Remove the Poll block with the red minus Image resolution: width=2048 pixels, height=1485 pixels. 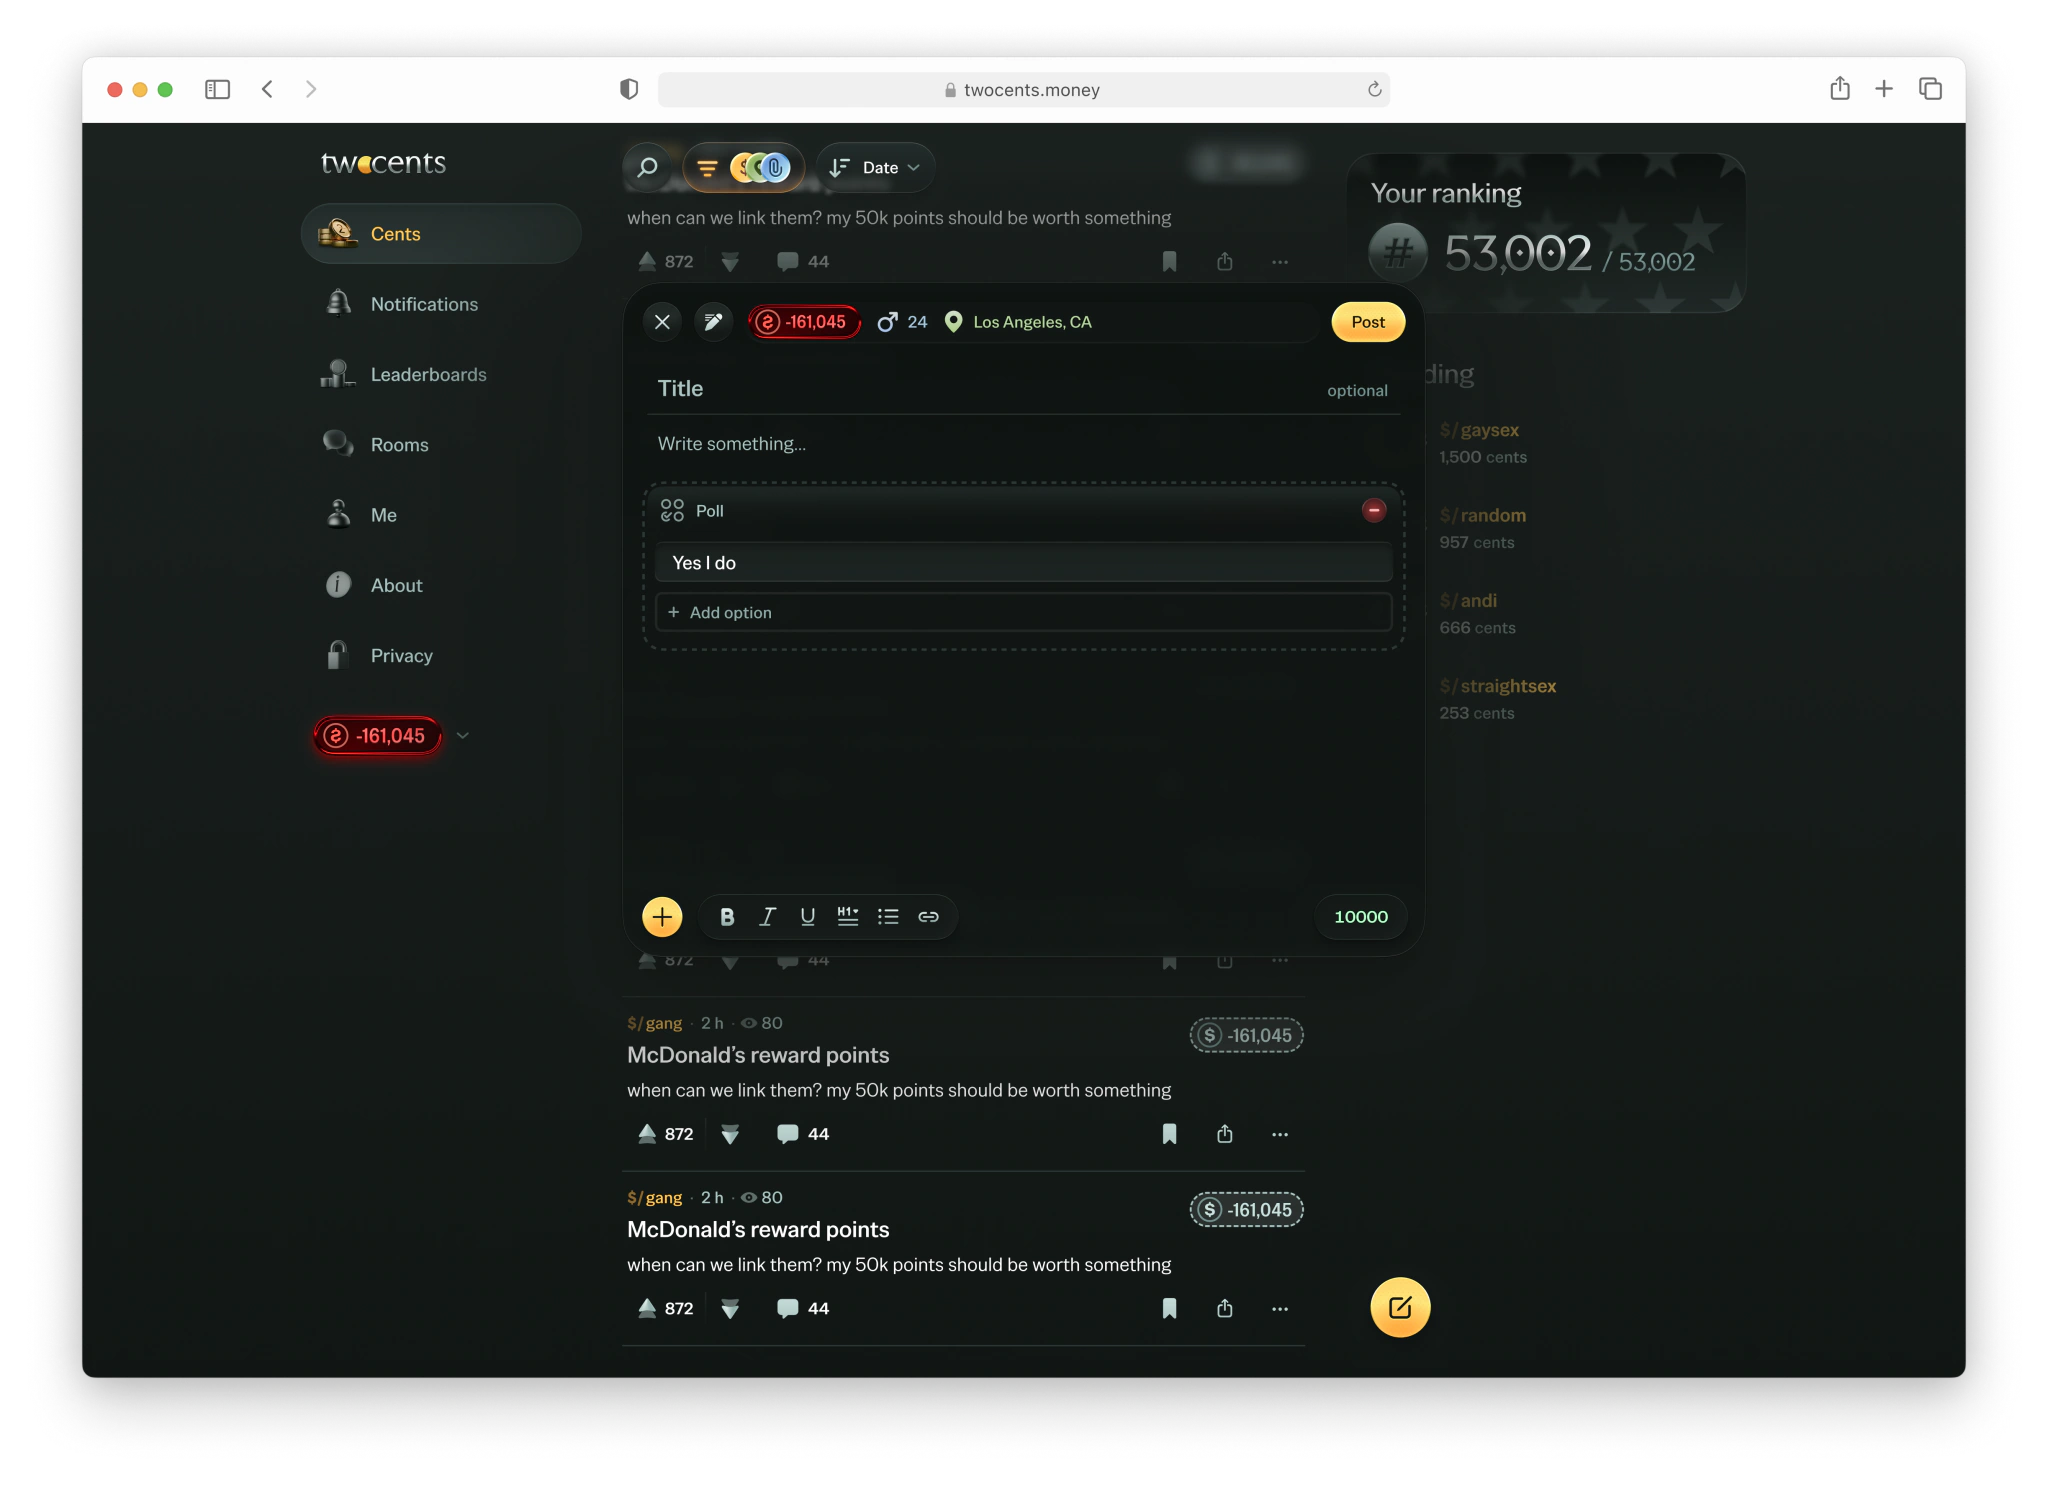pyautogui.click(x=1374, y=510)
